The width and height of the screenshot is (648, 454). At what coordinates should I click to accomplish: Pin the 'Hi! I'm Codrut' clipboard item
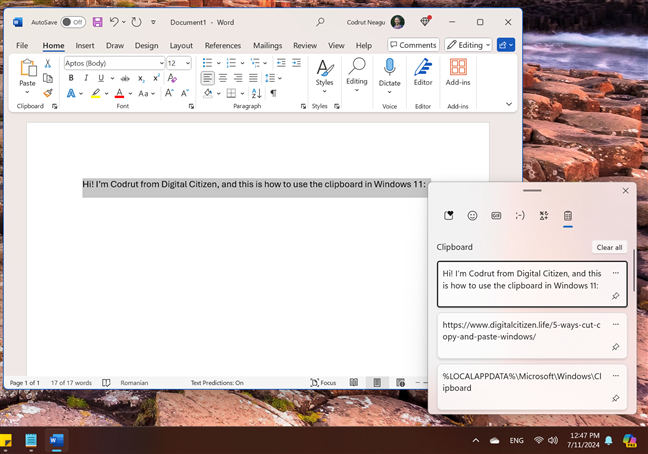[615, 296]
